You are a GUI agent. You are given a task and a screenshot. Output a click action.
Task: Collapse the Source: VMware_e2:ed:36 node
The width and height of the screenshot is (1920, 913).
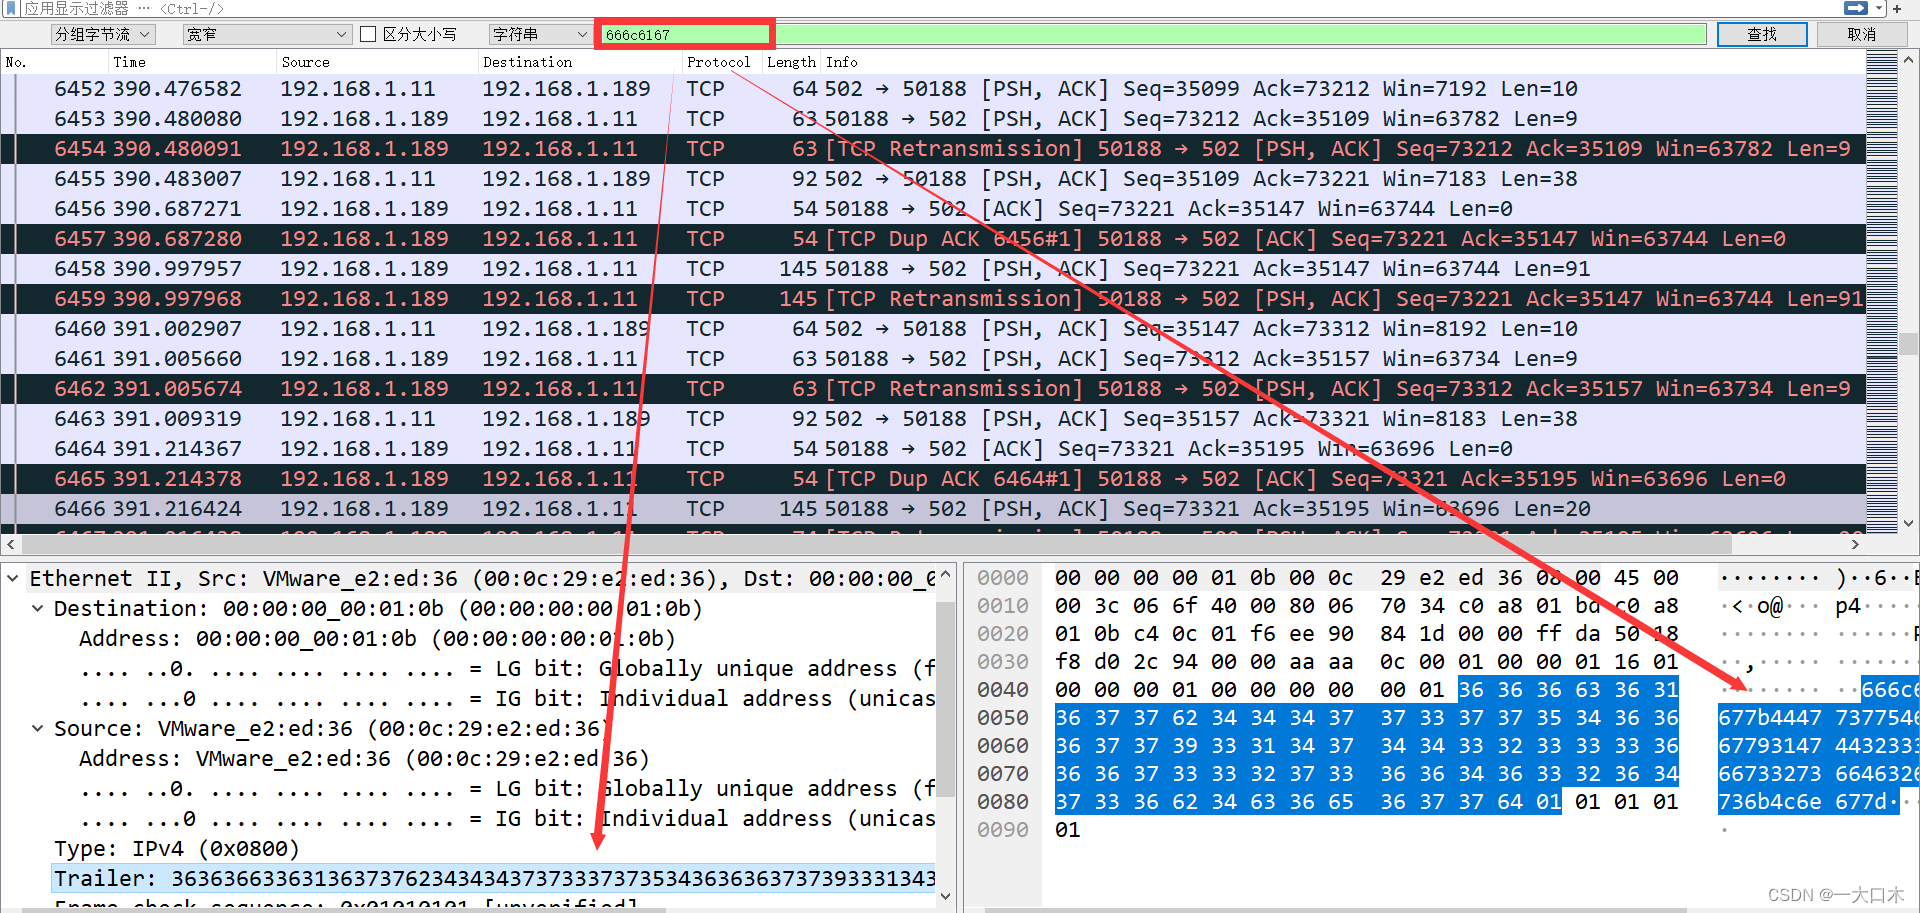tap(37, 728)
